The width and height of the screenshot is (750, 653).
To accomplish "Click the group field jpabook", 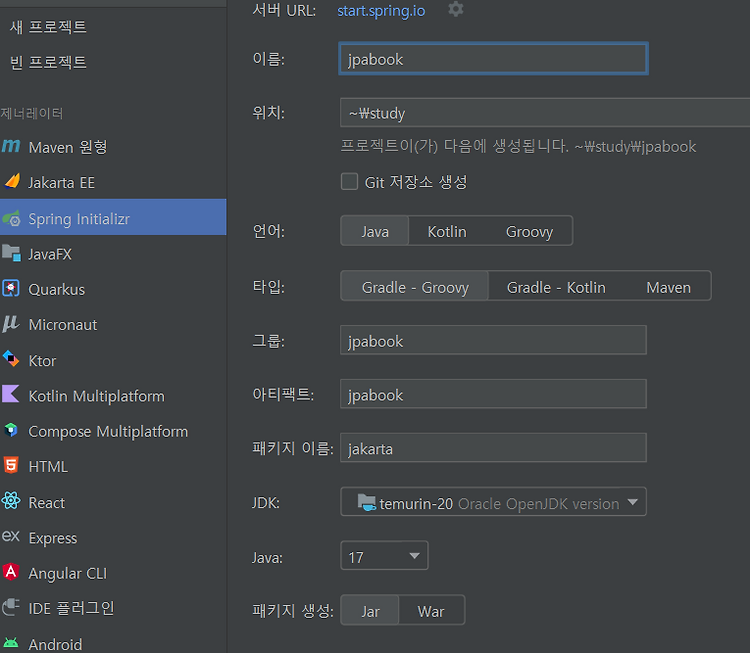I will tap(493, 340).
